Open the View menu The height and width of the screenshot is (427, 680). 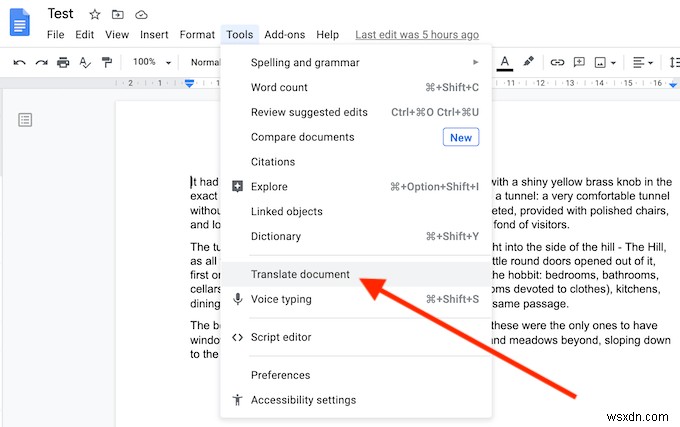pos(117,35)
